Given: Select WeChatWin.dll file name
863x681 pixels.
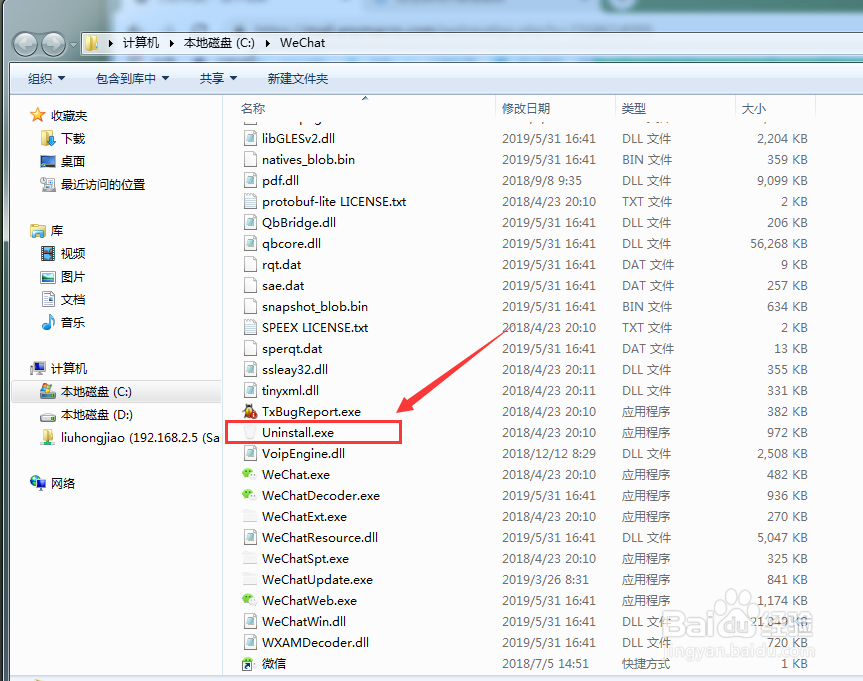Looking at the screenshot, I should point(304,622).
